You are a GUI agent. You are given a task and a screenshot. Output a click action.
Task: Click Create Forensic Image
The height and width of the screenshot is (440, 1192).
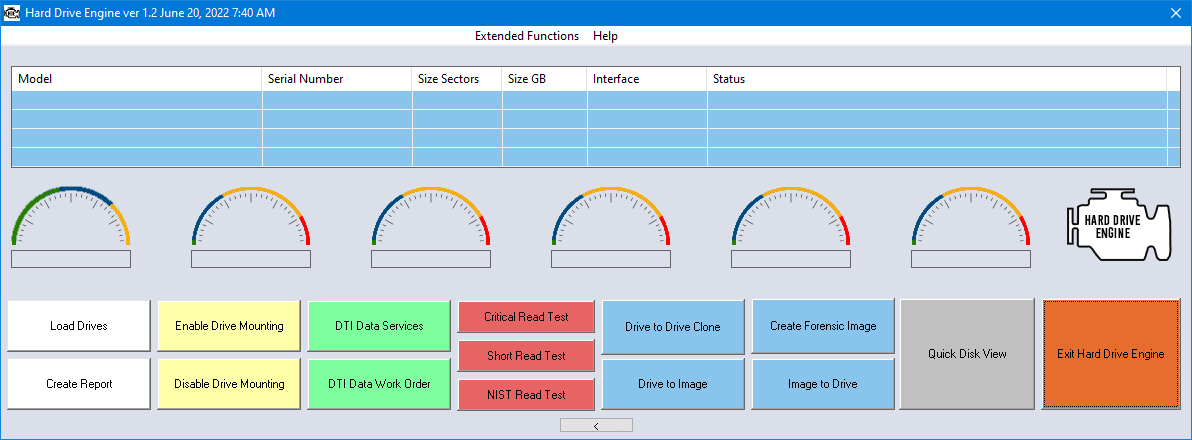pos(823,326)
